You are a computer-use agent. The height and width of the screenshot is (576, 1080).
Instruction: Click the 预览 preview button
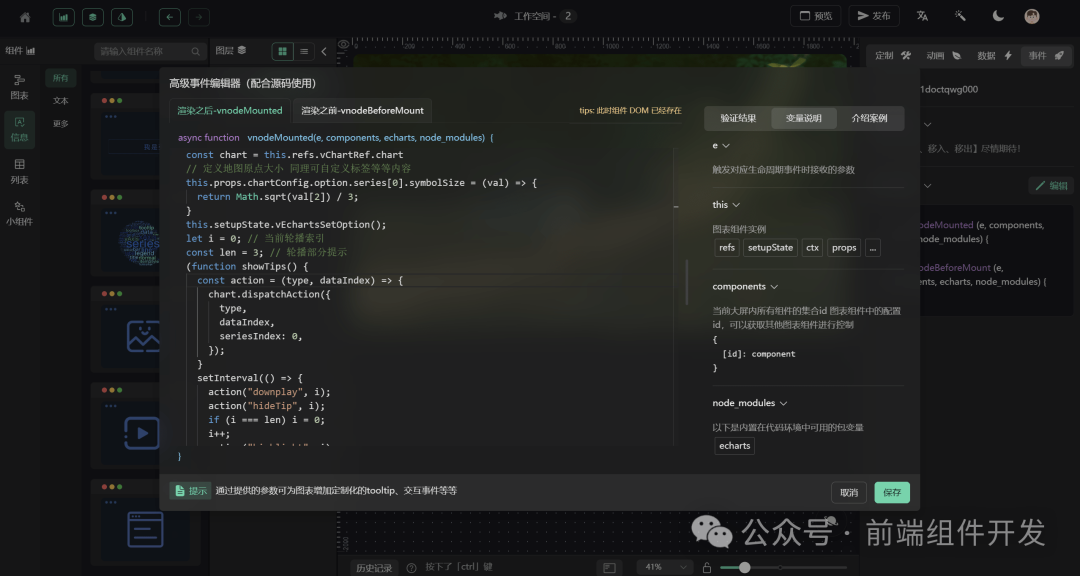tap(816, 17)
